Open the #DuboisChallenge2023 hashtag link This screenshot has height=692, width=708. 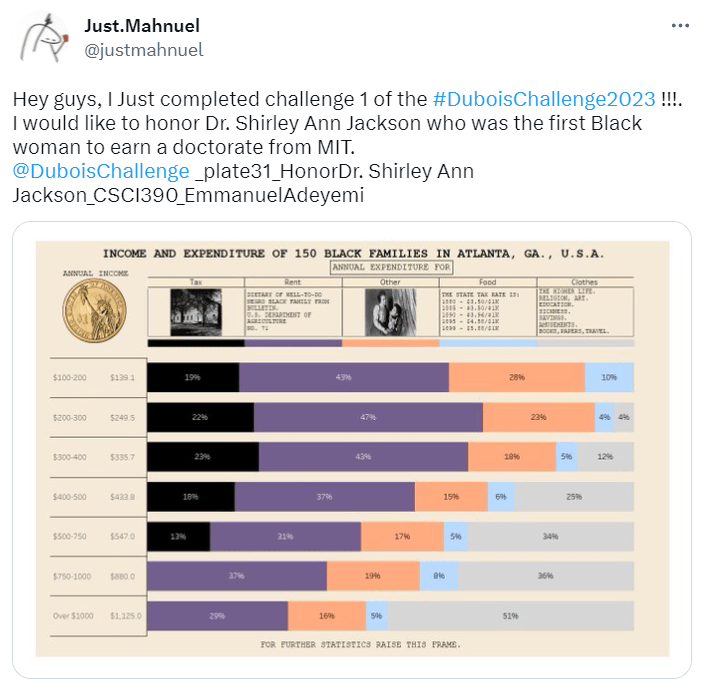[x=545, y=100]
